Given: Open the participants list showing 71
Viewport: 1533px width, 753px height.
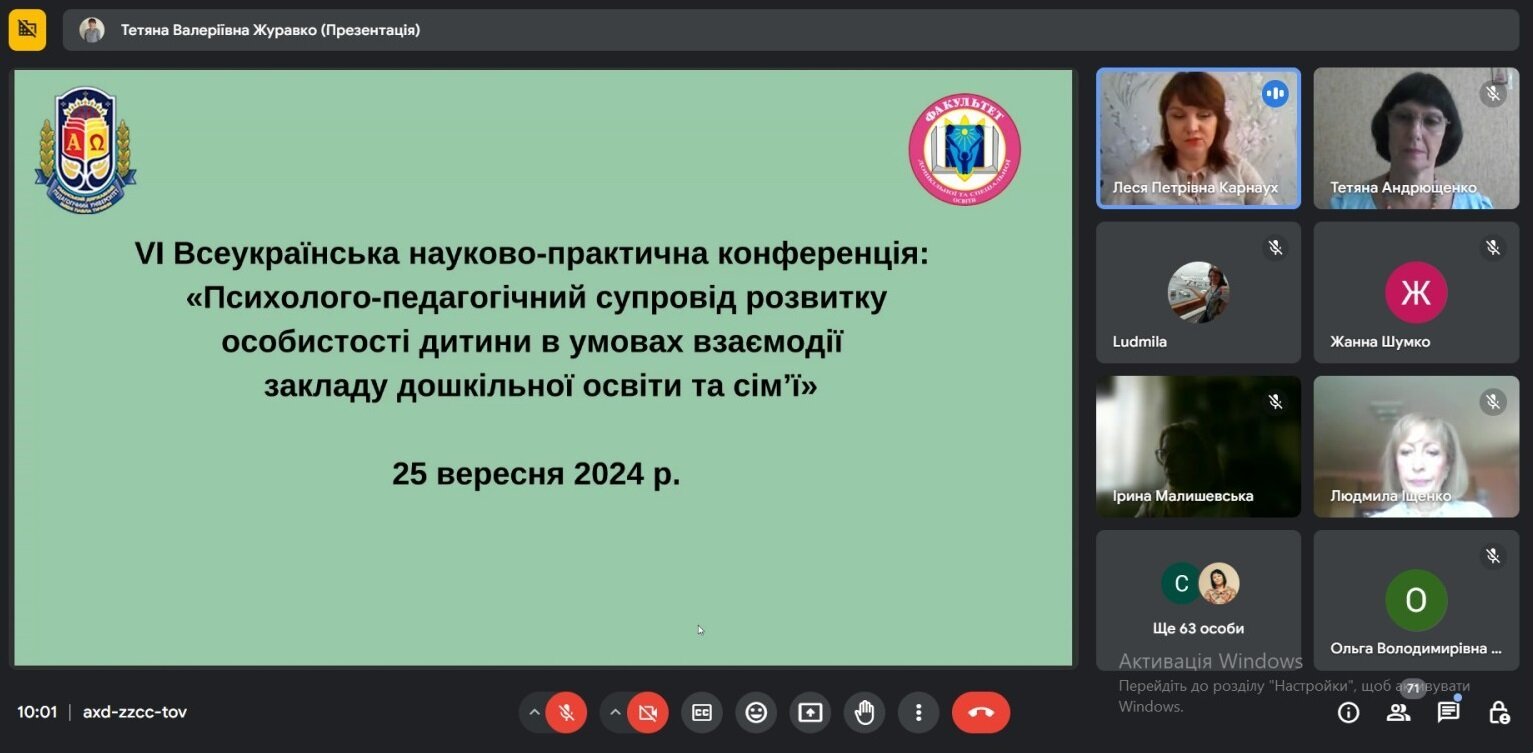Looking at the screenshot, I should pos(1398,713).
